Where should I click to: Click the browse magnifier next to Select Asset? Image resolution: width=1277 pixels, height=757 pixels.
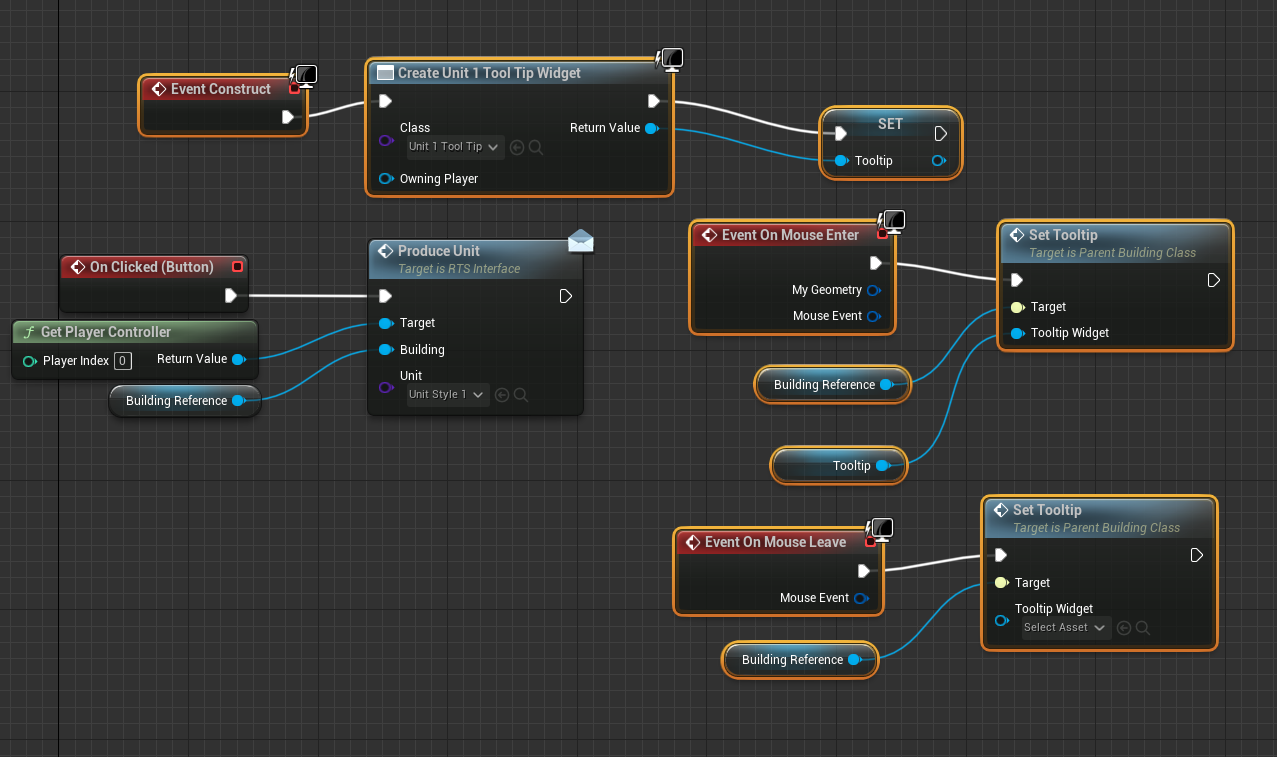(x=1142, y=628)
